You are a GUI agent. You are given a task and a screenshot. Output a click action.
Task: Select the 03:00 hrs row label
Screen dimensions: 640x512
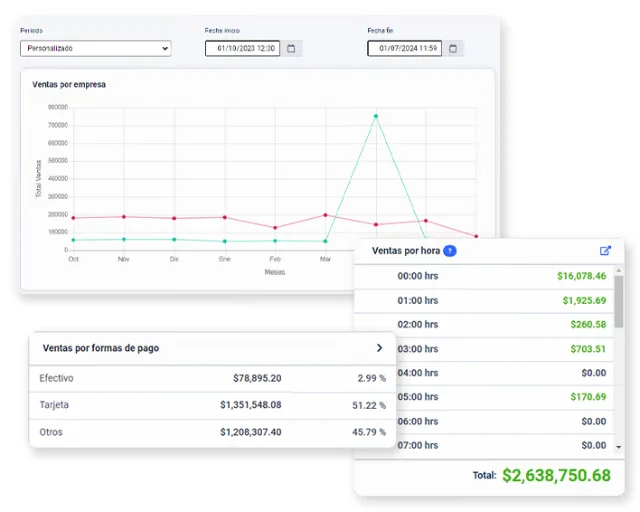point(418,349)
